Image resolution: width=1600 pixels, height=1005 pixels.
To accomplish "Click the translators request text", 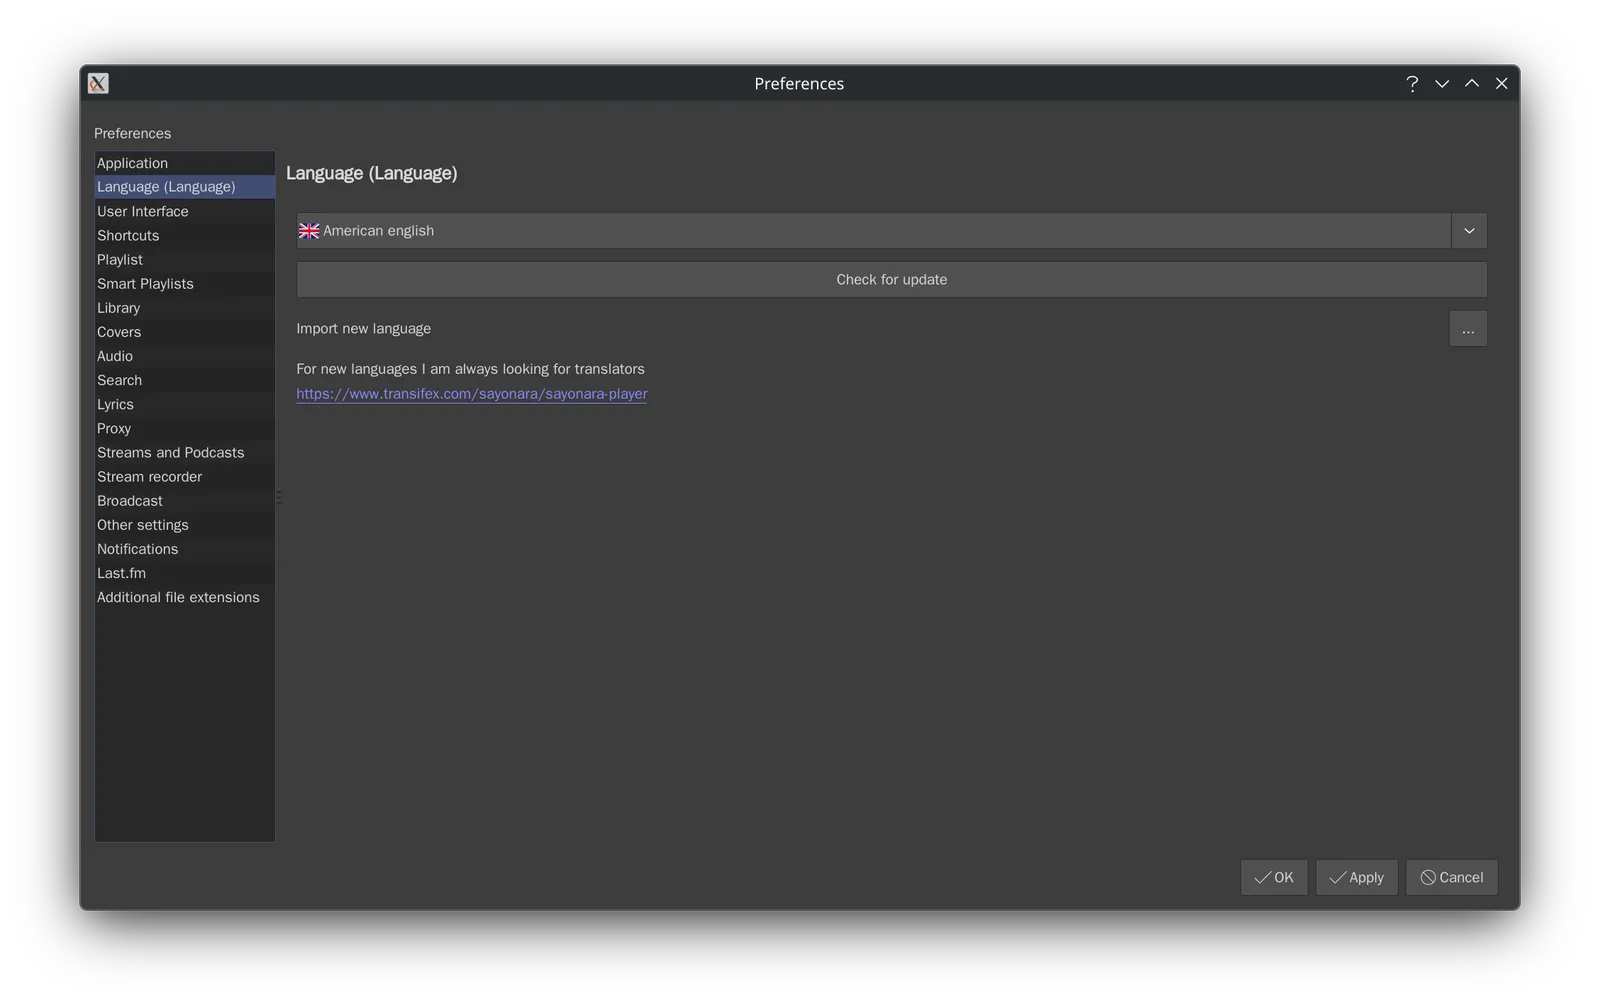I will 470,369.
